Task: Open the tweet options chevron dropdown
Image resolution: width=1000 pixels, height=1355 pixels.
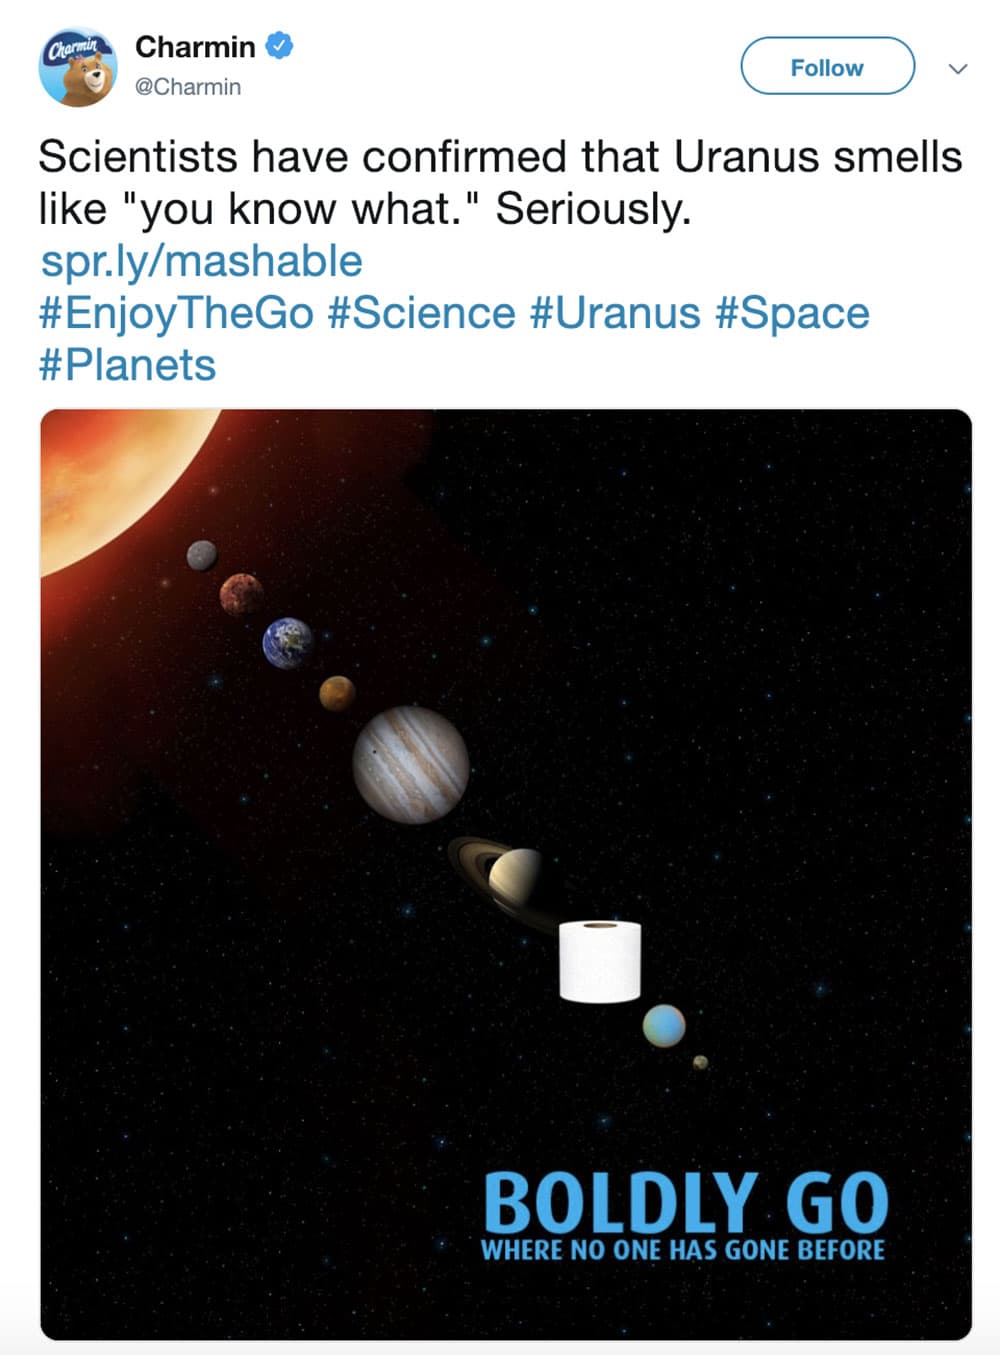Action: pyautogui.click(x=958, y=69)
